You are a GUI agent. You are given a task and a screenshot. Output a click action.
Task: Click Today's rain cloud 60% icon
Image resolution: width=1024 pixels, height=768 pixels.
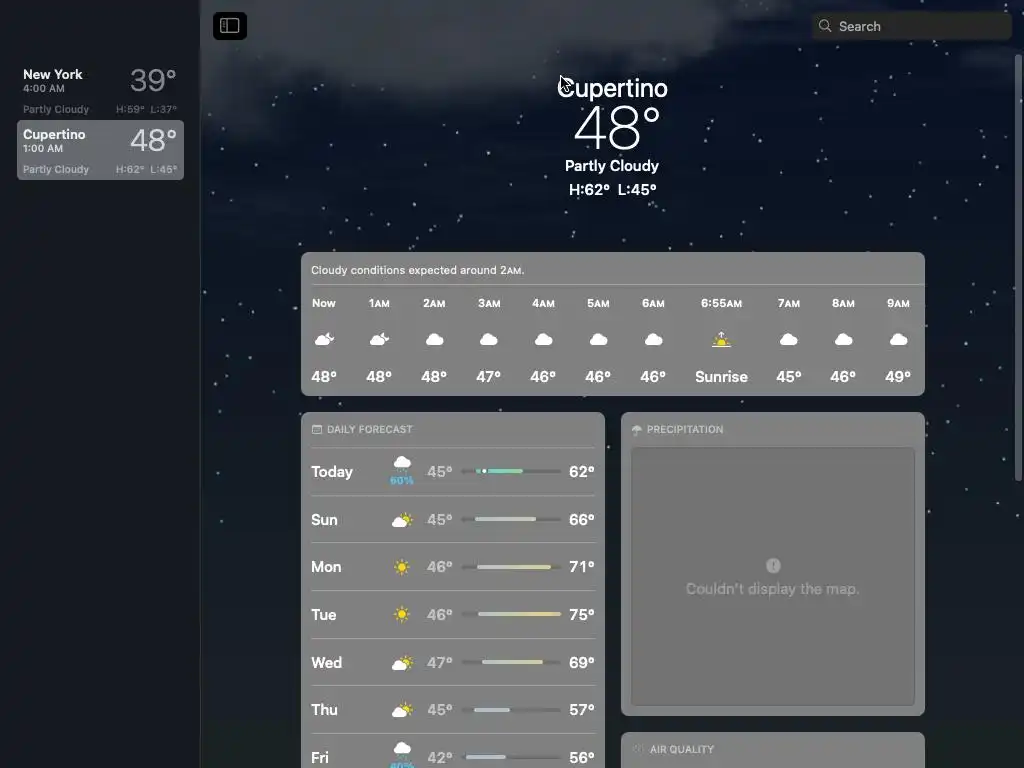(402, 471)
